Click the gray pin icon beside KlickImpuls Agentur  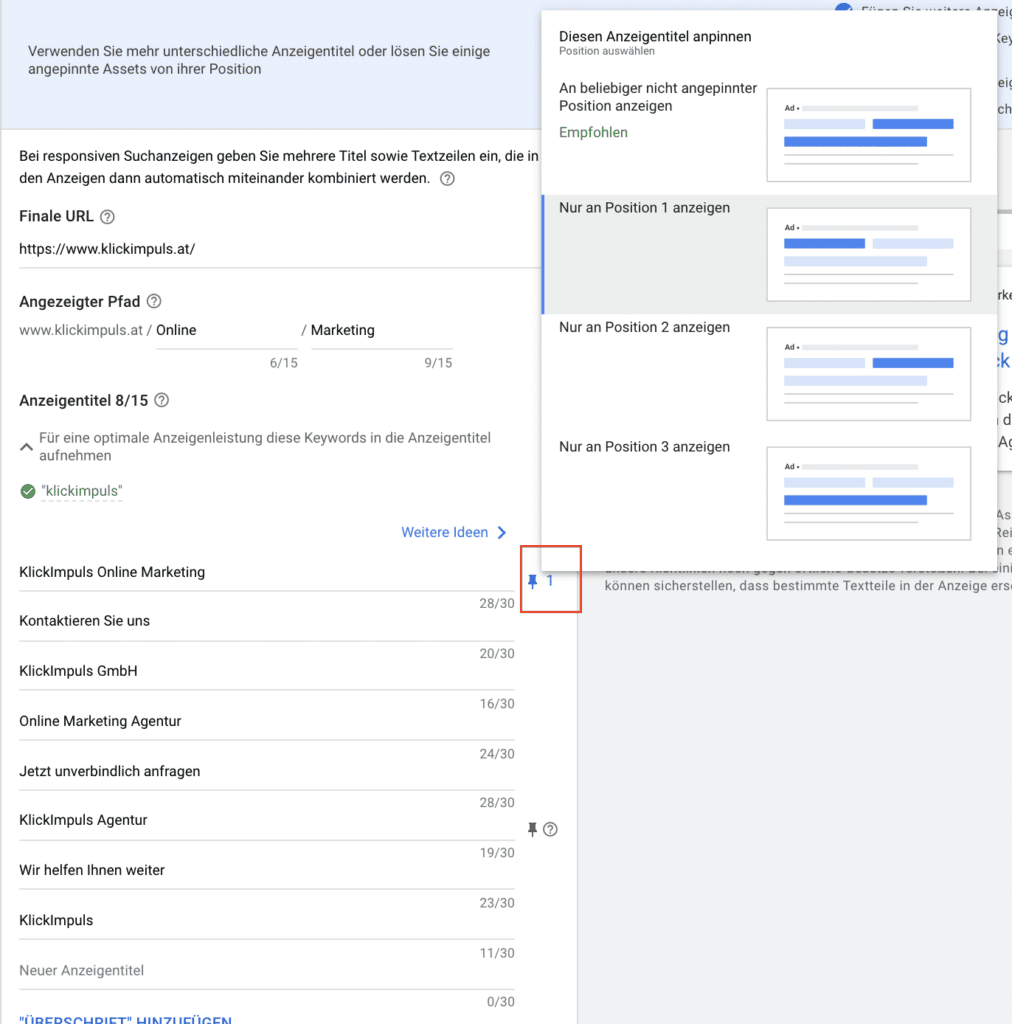(533, 829)
